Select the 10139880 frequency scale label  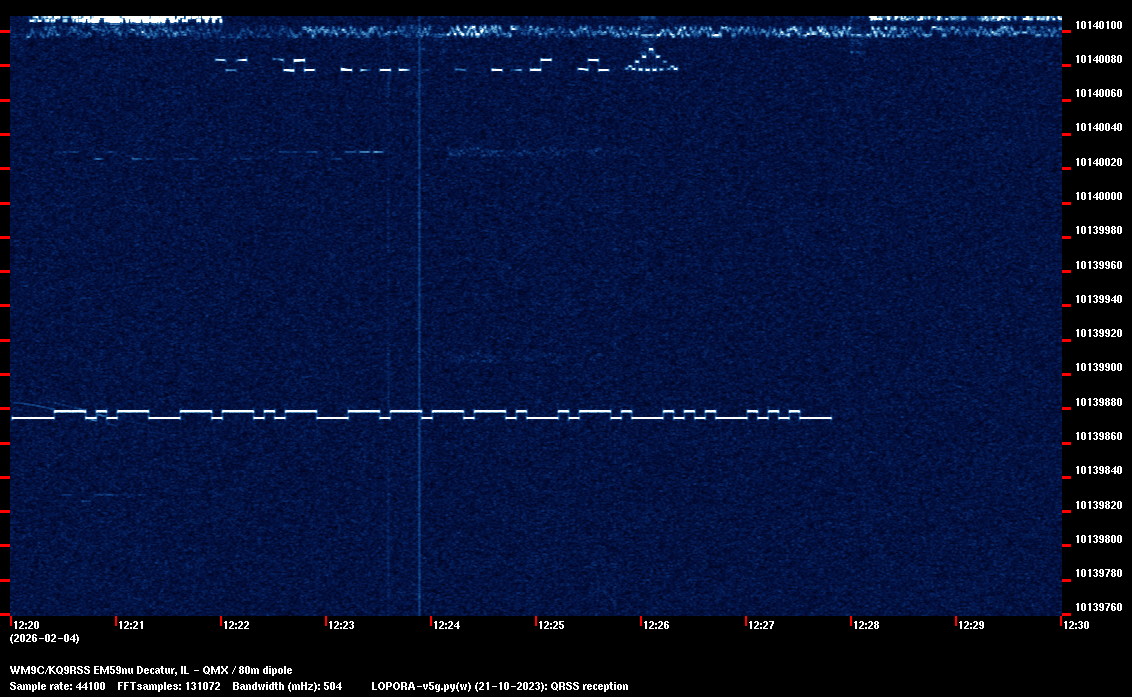[1097, 402]
